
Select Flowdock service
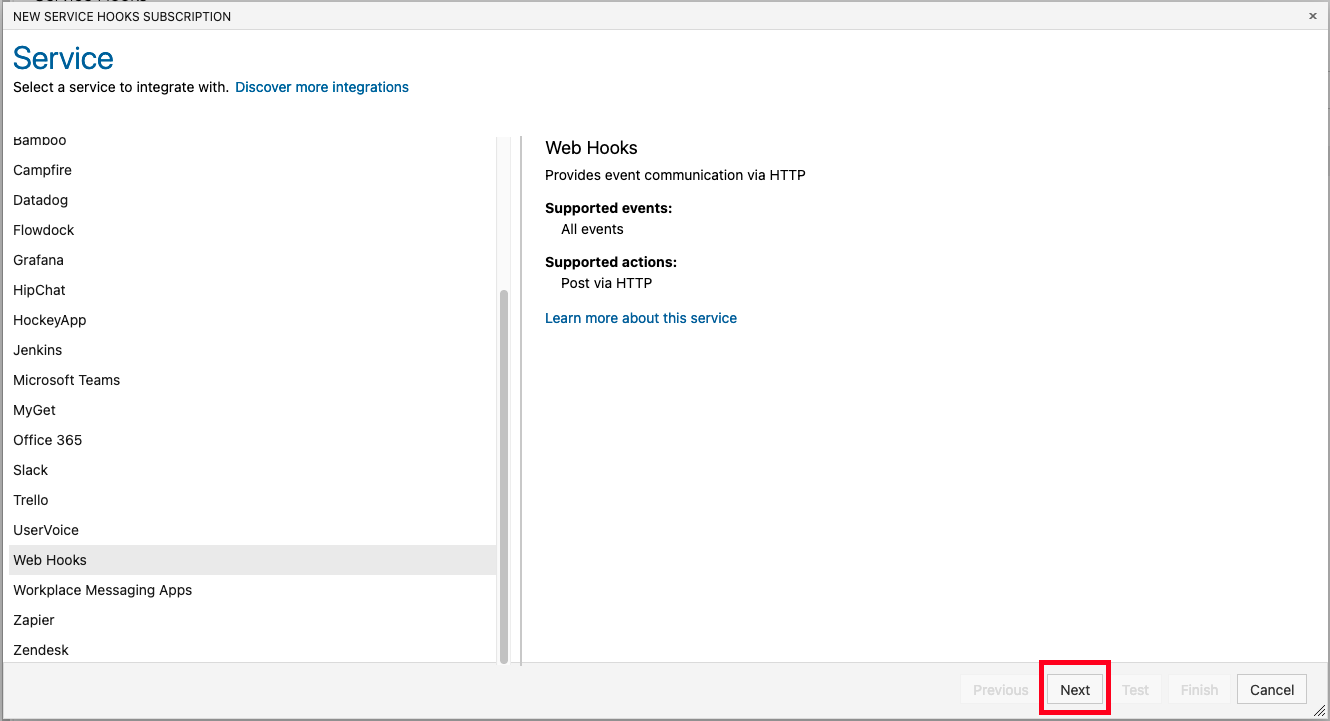click(x=253, y=230)
